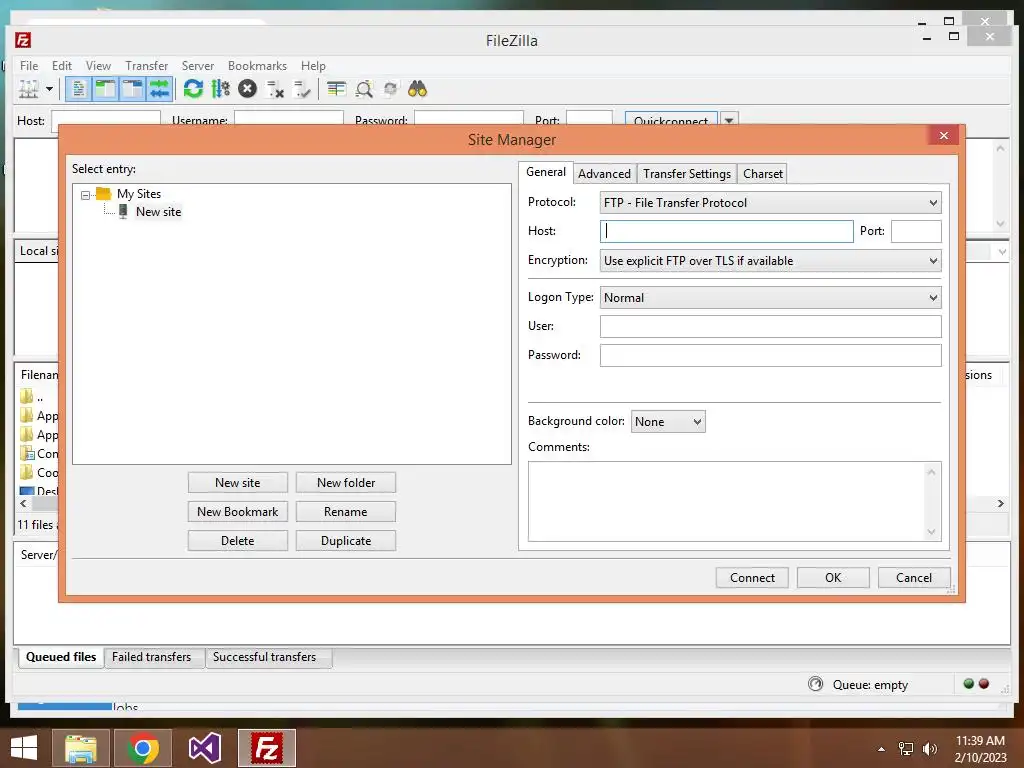Select the General tab
This screenshot has height=768, width=1024.
pyautogui.click(x=546, y=172)
